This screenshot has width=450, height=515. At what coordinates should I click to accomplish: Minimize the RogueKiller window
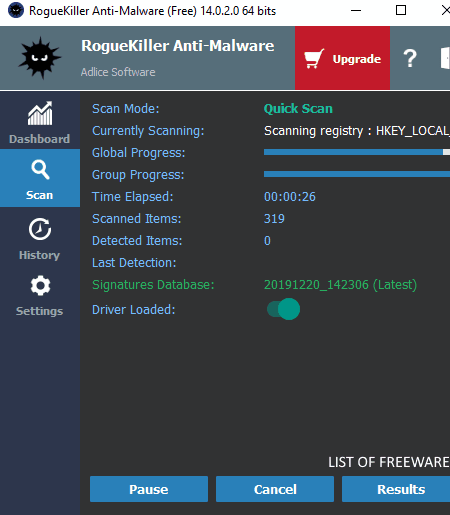point(356,11)
